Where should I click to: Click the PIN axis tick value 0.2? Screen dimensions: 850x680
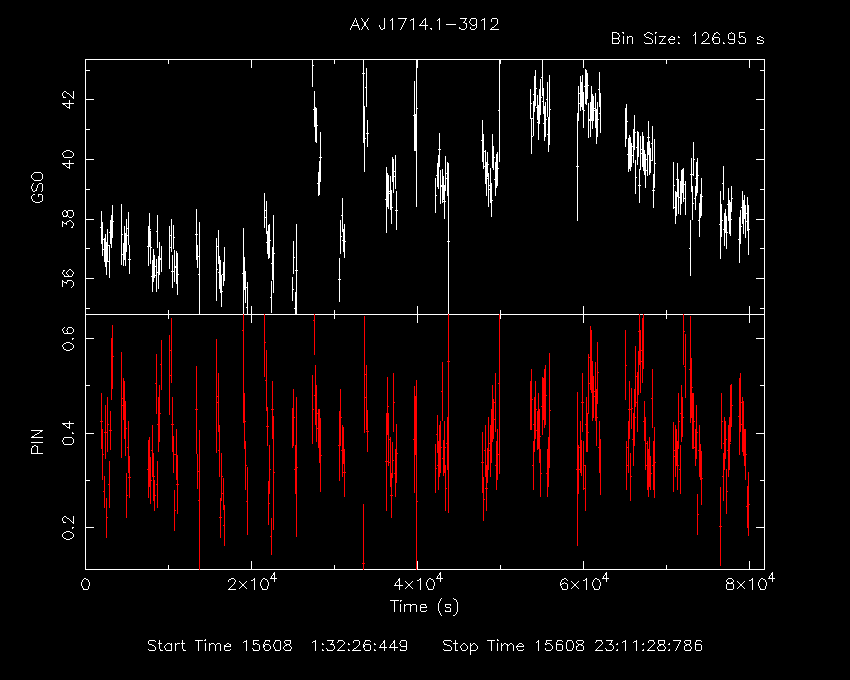click(68, 527)
